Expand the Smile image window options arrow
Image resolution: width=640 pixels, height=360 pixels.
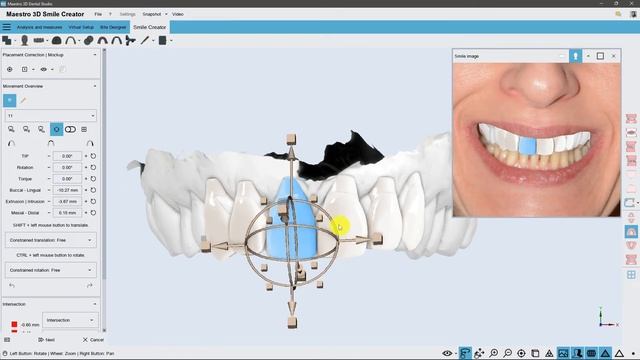588,56
